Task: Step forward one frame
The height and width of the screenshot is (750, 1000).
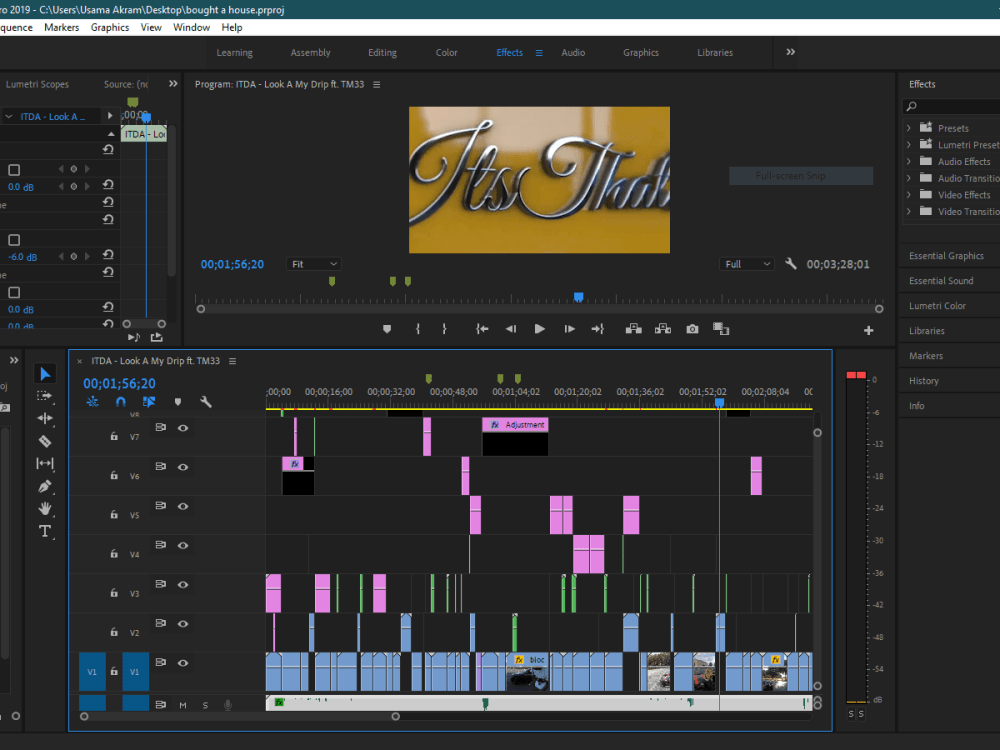Action: tap(569, 329)
